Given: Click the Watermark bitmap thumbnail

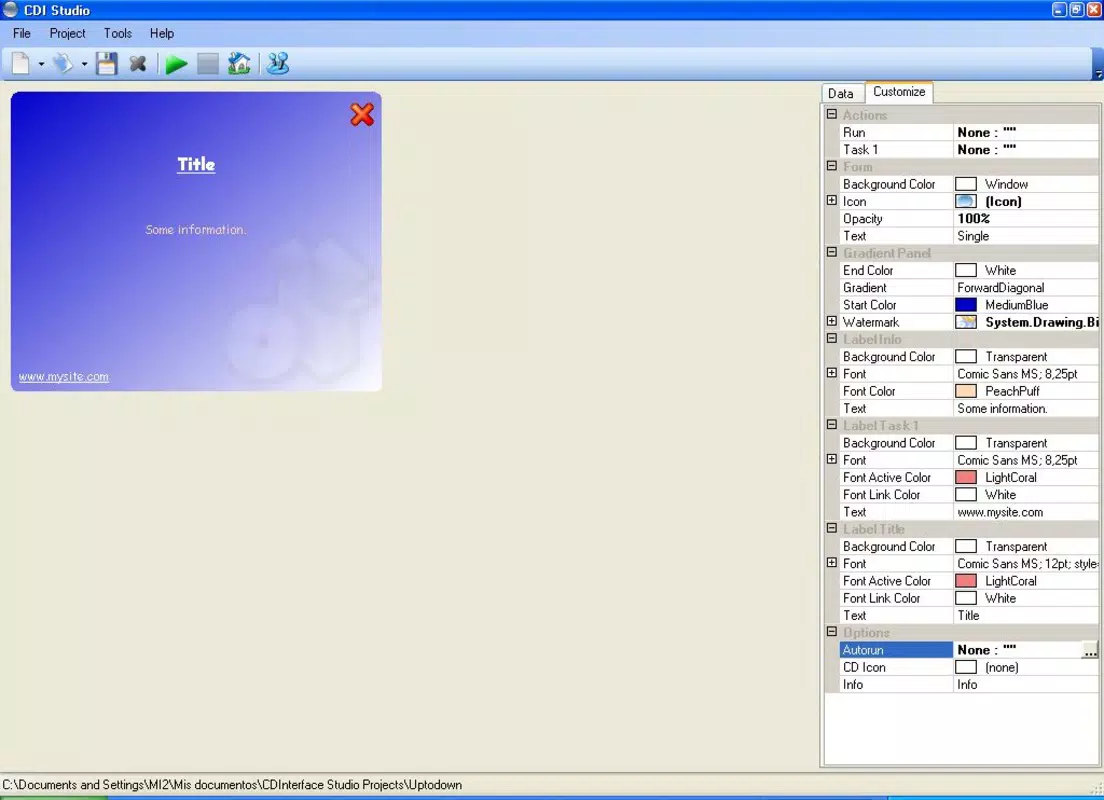Looking at the screenshot, I should tap(966, 322).
